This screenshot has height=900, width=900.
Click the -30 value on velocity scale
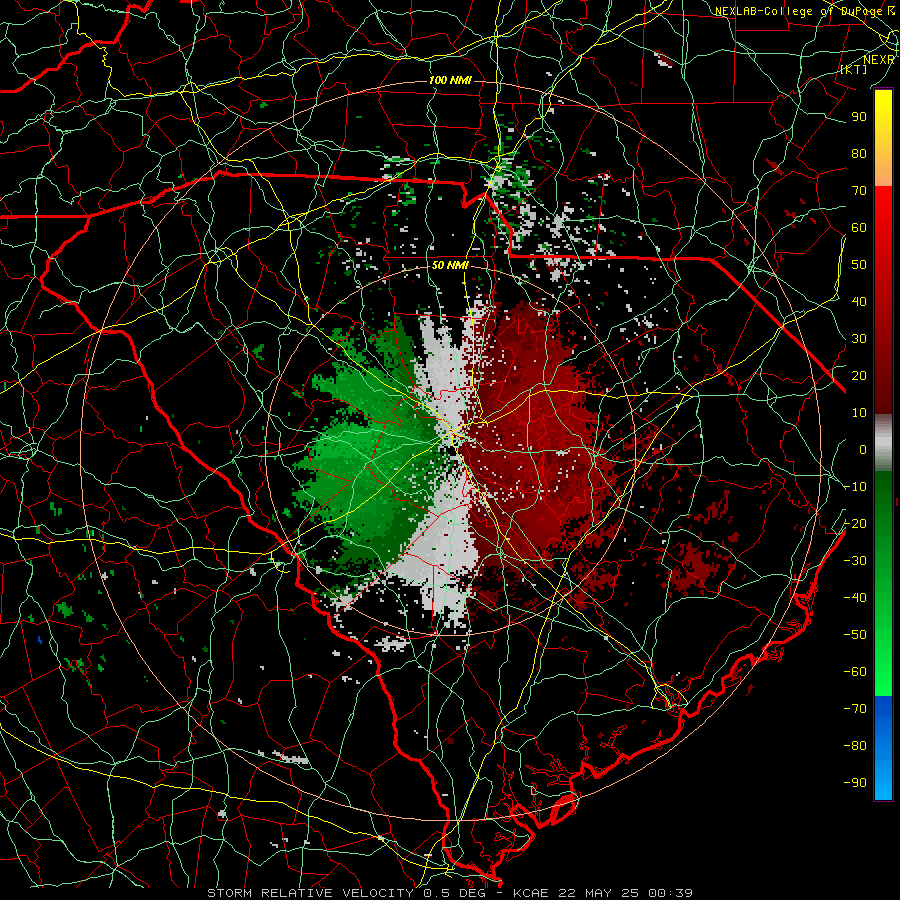click(x=855, y=561)
